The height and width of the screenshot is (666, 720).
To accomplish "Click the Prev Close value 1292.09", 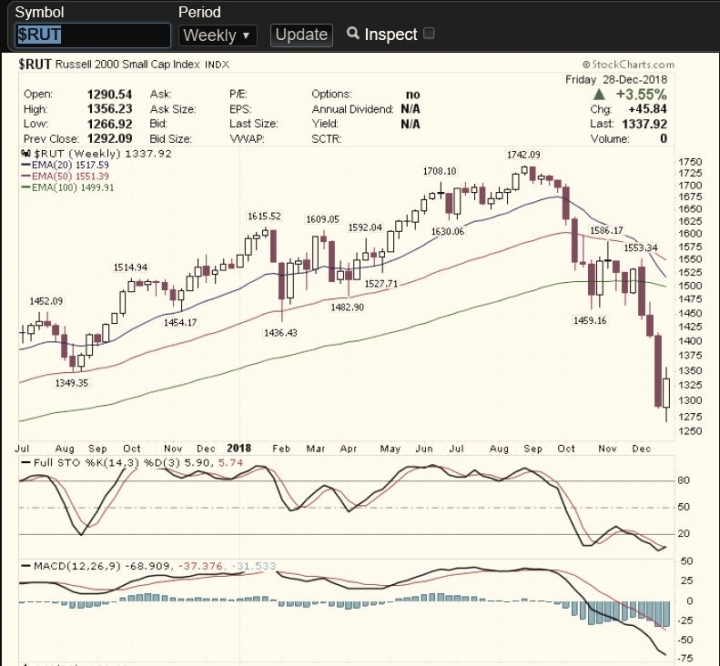I will coord(109,139).
